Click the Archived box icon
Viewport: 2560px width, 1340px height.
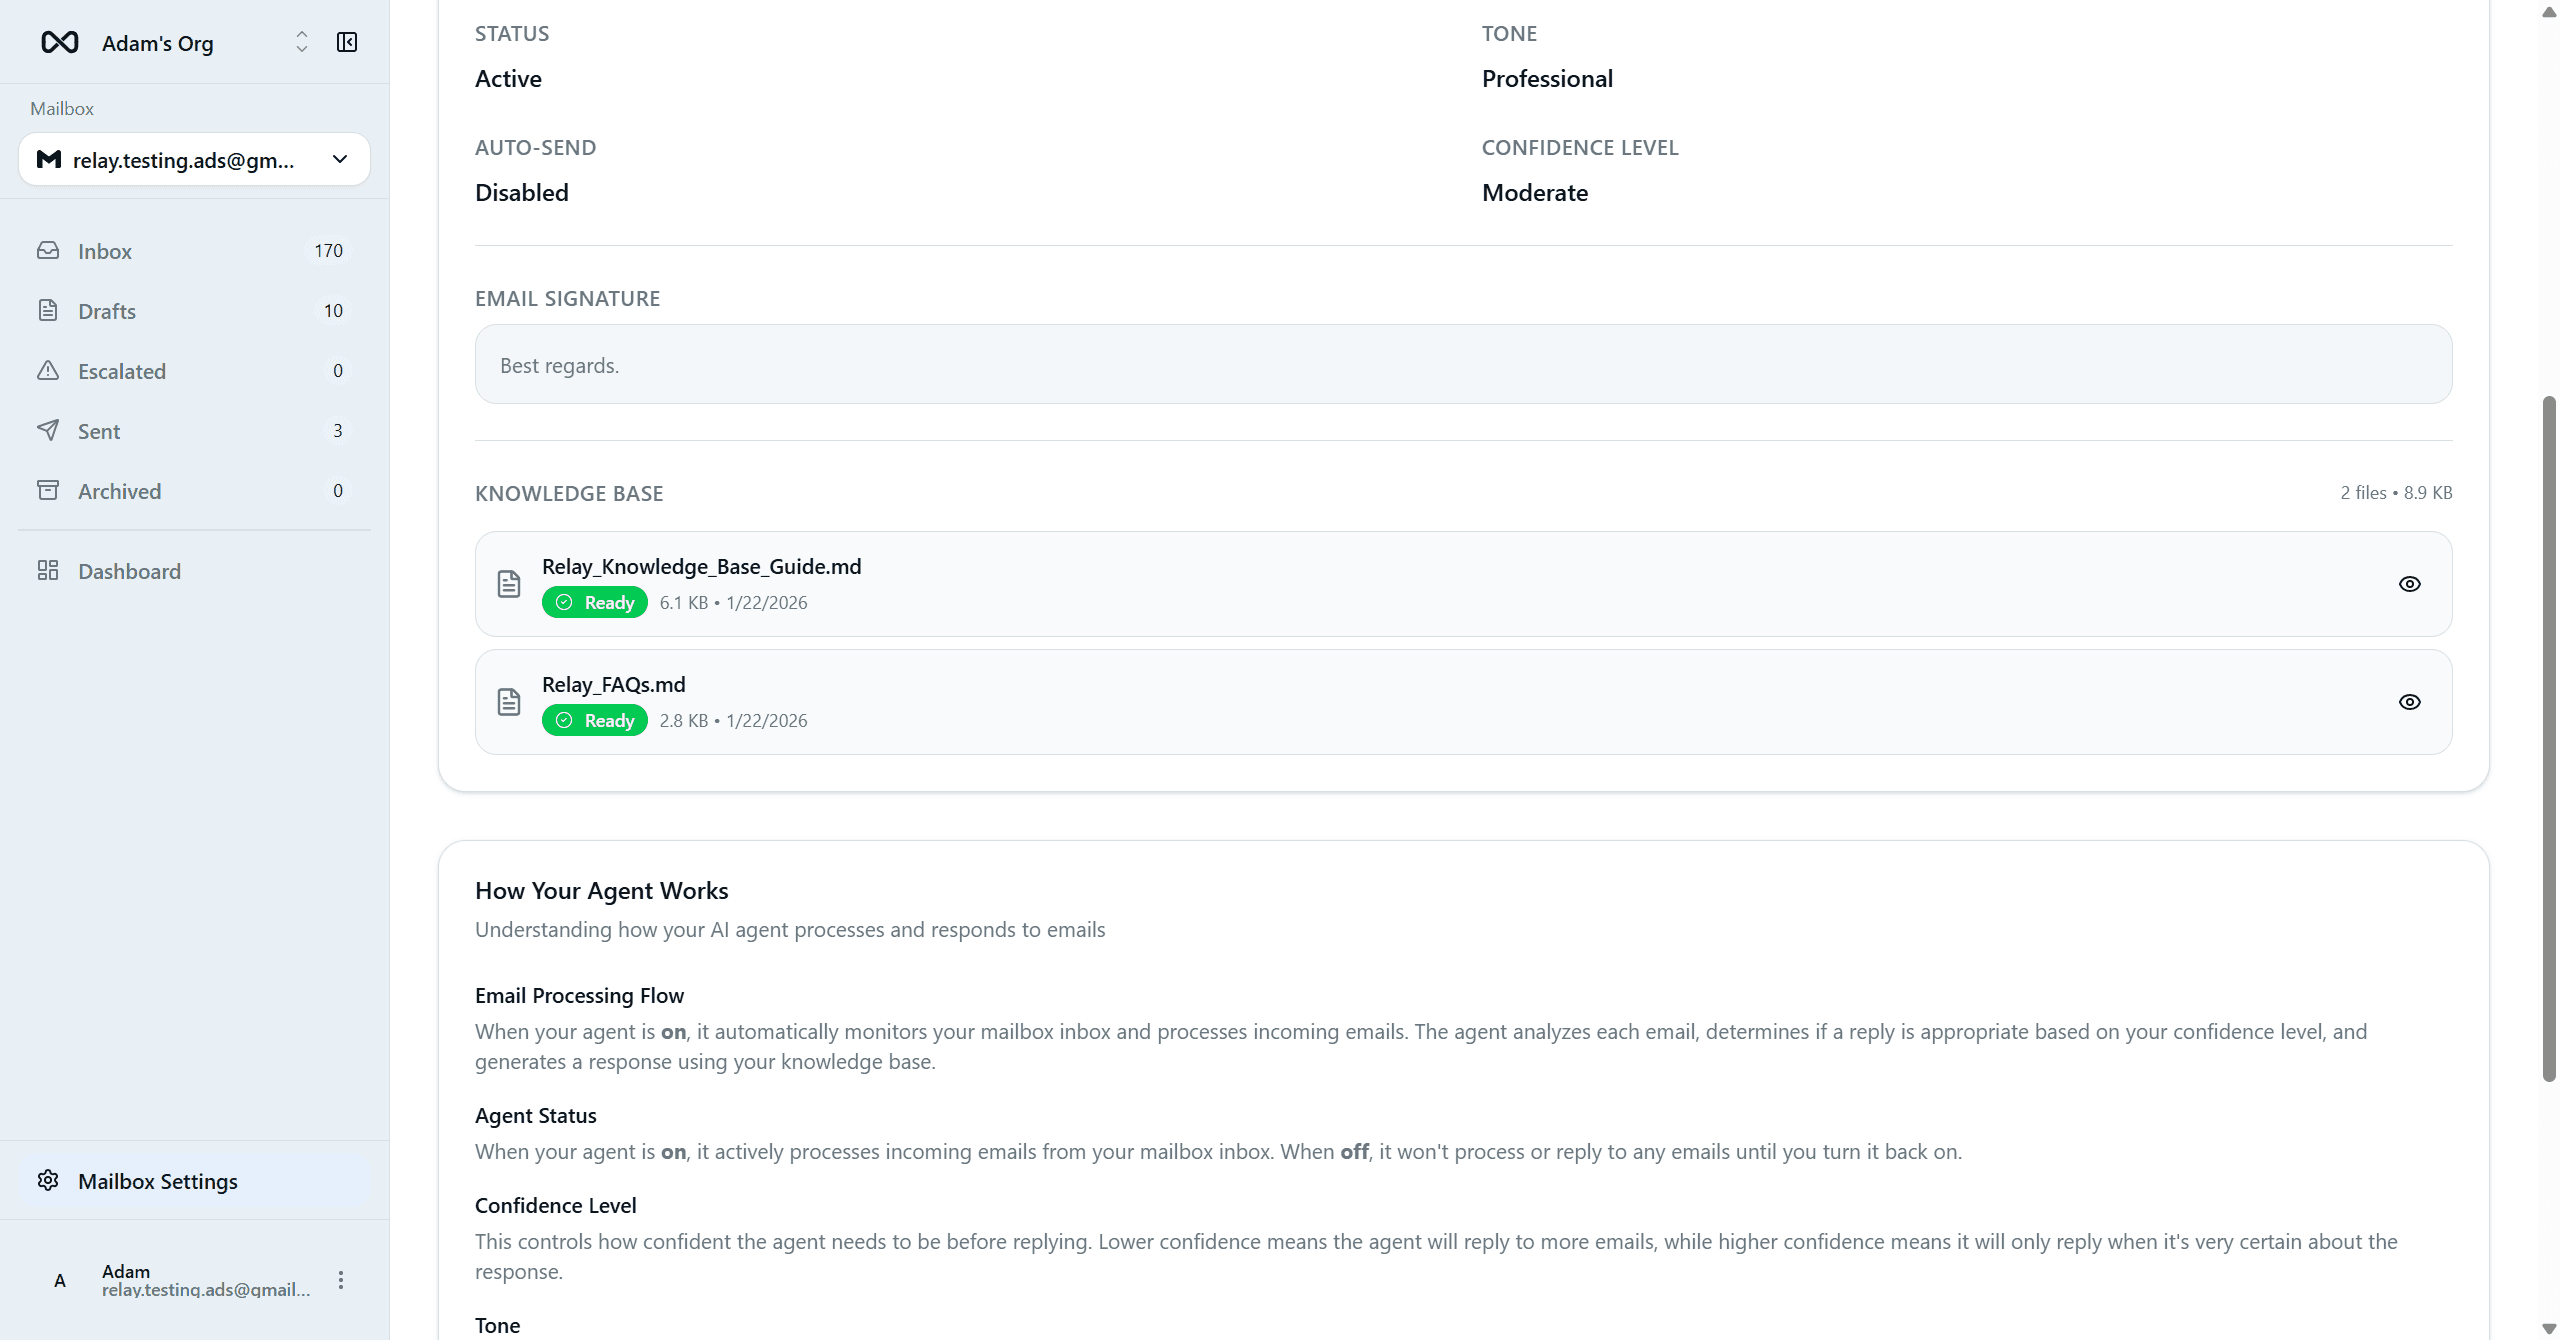49,490
